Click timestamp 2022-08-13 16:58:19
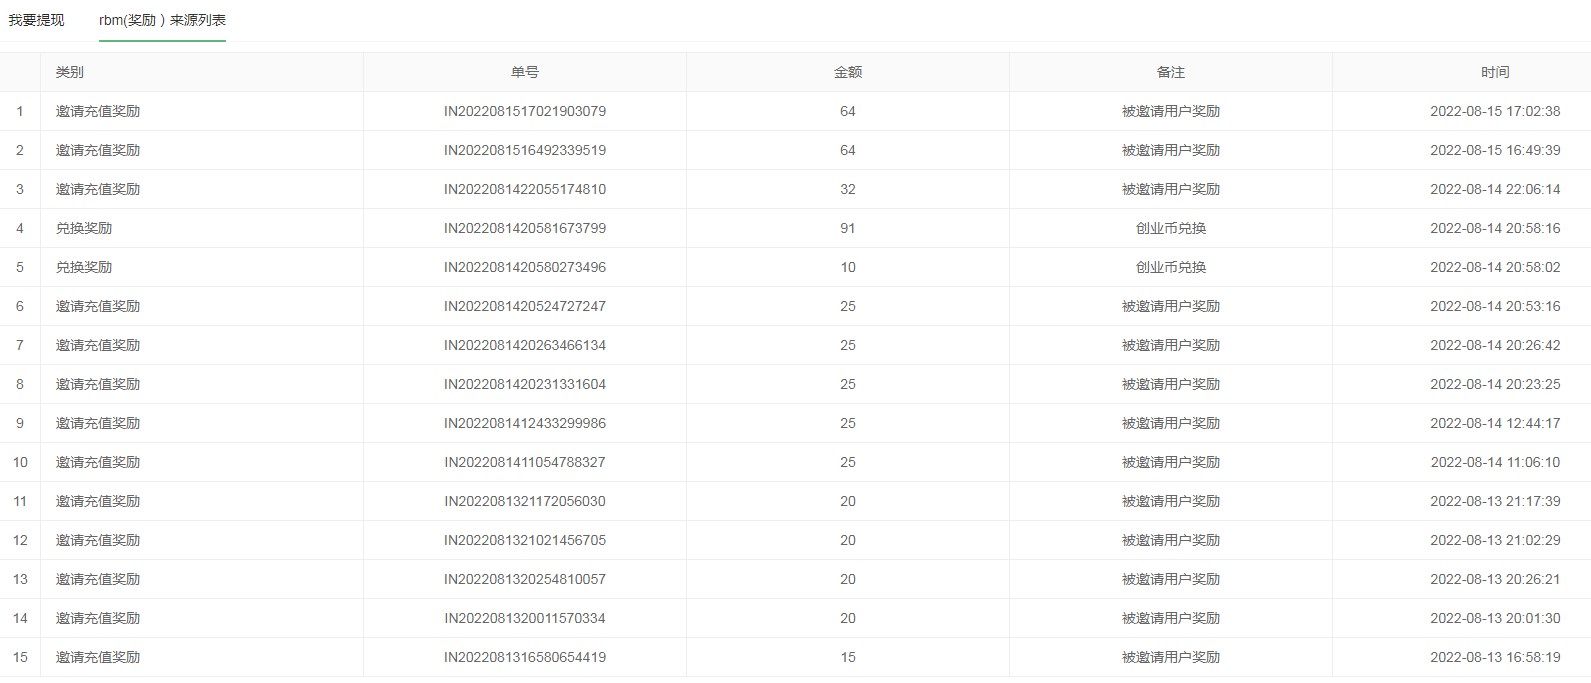Image resolution: width=1591 pixels, height=683 pixels. pyautogui.click(x=1495, y=657)
